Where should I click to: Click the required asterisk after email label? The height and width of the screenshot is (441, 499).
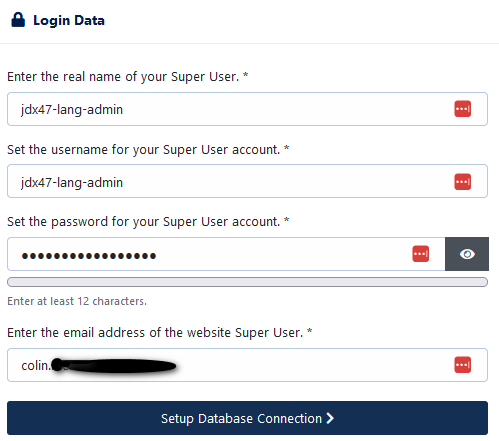(309, 331)
